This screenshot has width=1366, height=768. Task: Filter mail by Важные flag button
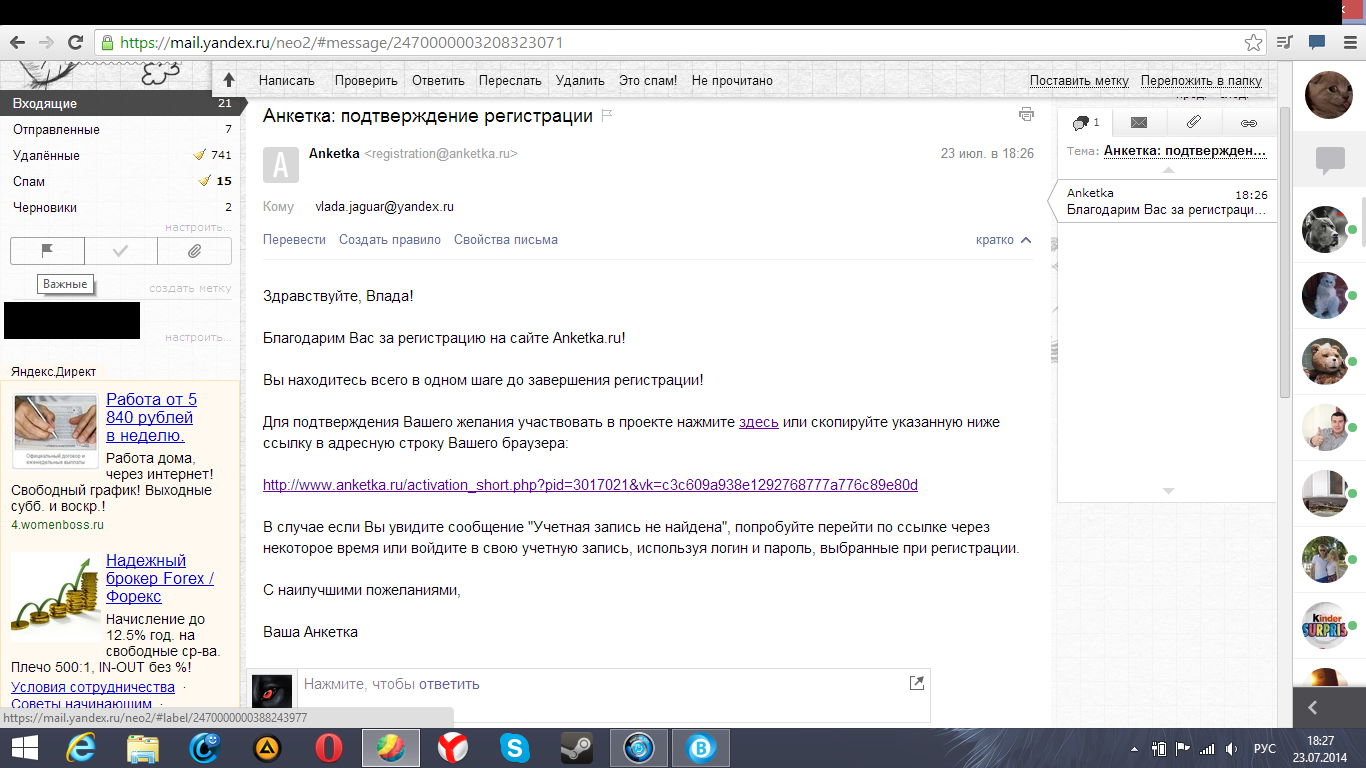[47, 251]
